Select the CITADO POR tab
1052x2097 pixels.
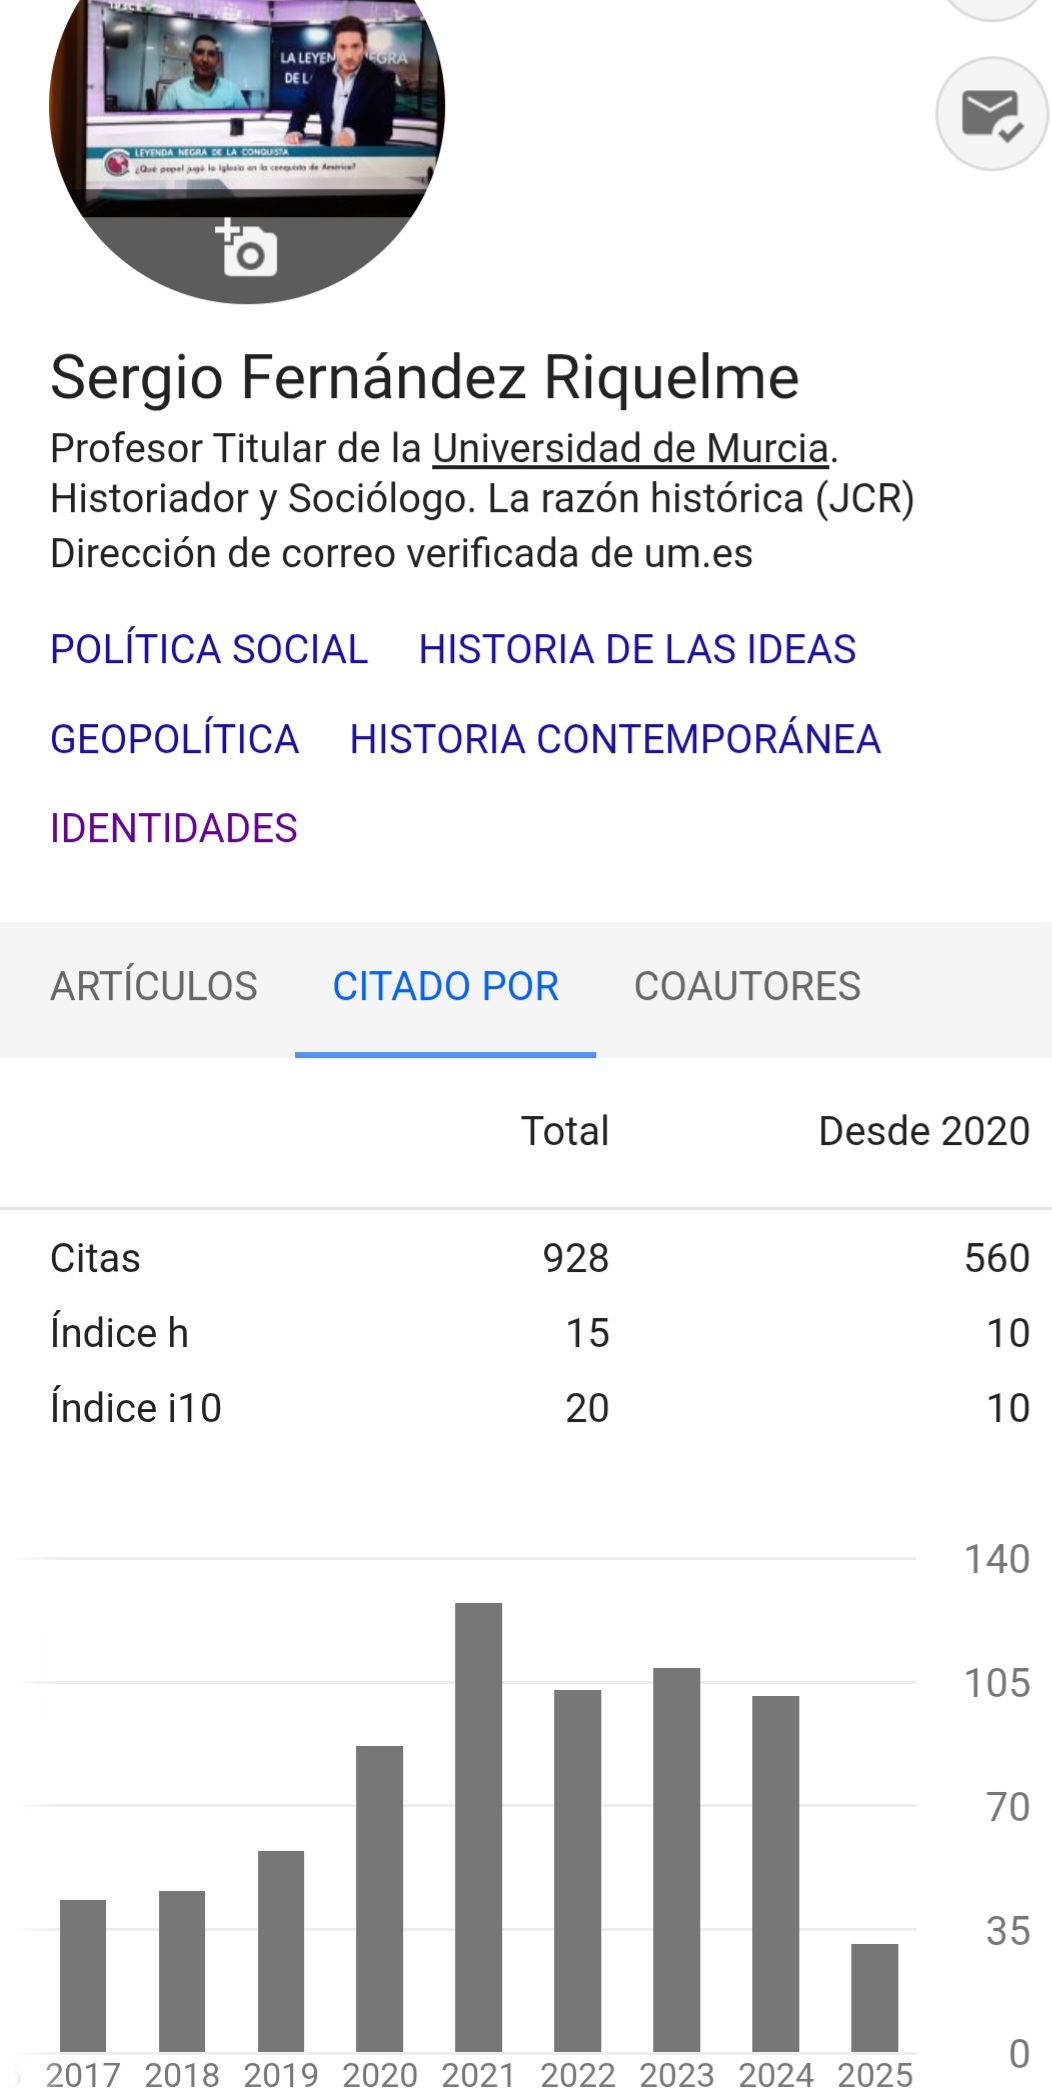[445, 986]
